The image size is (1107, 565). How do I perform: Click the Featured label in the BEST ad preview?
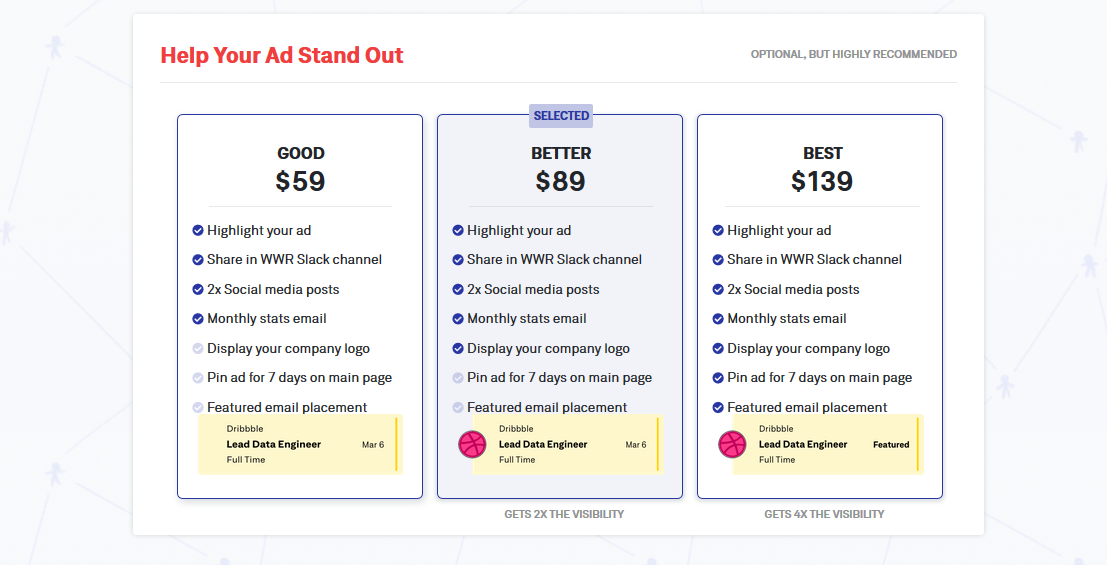[891, 444]
